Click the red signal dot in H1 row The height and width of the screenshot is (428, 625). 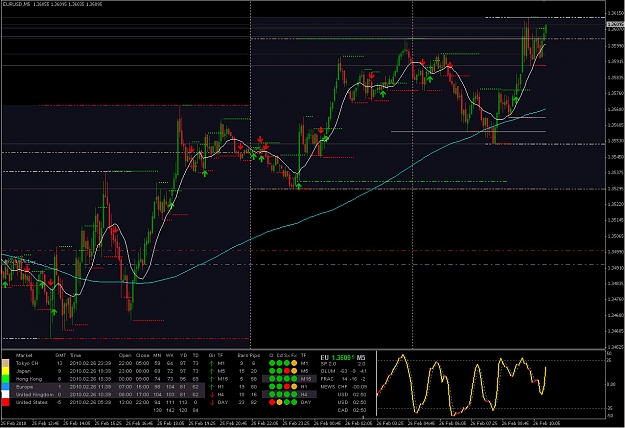point(287,387)
